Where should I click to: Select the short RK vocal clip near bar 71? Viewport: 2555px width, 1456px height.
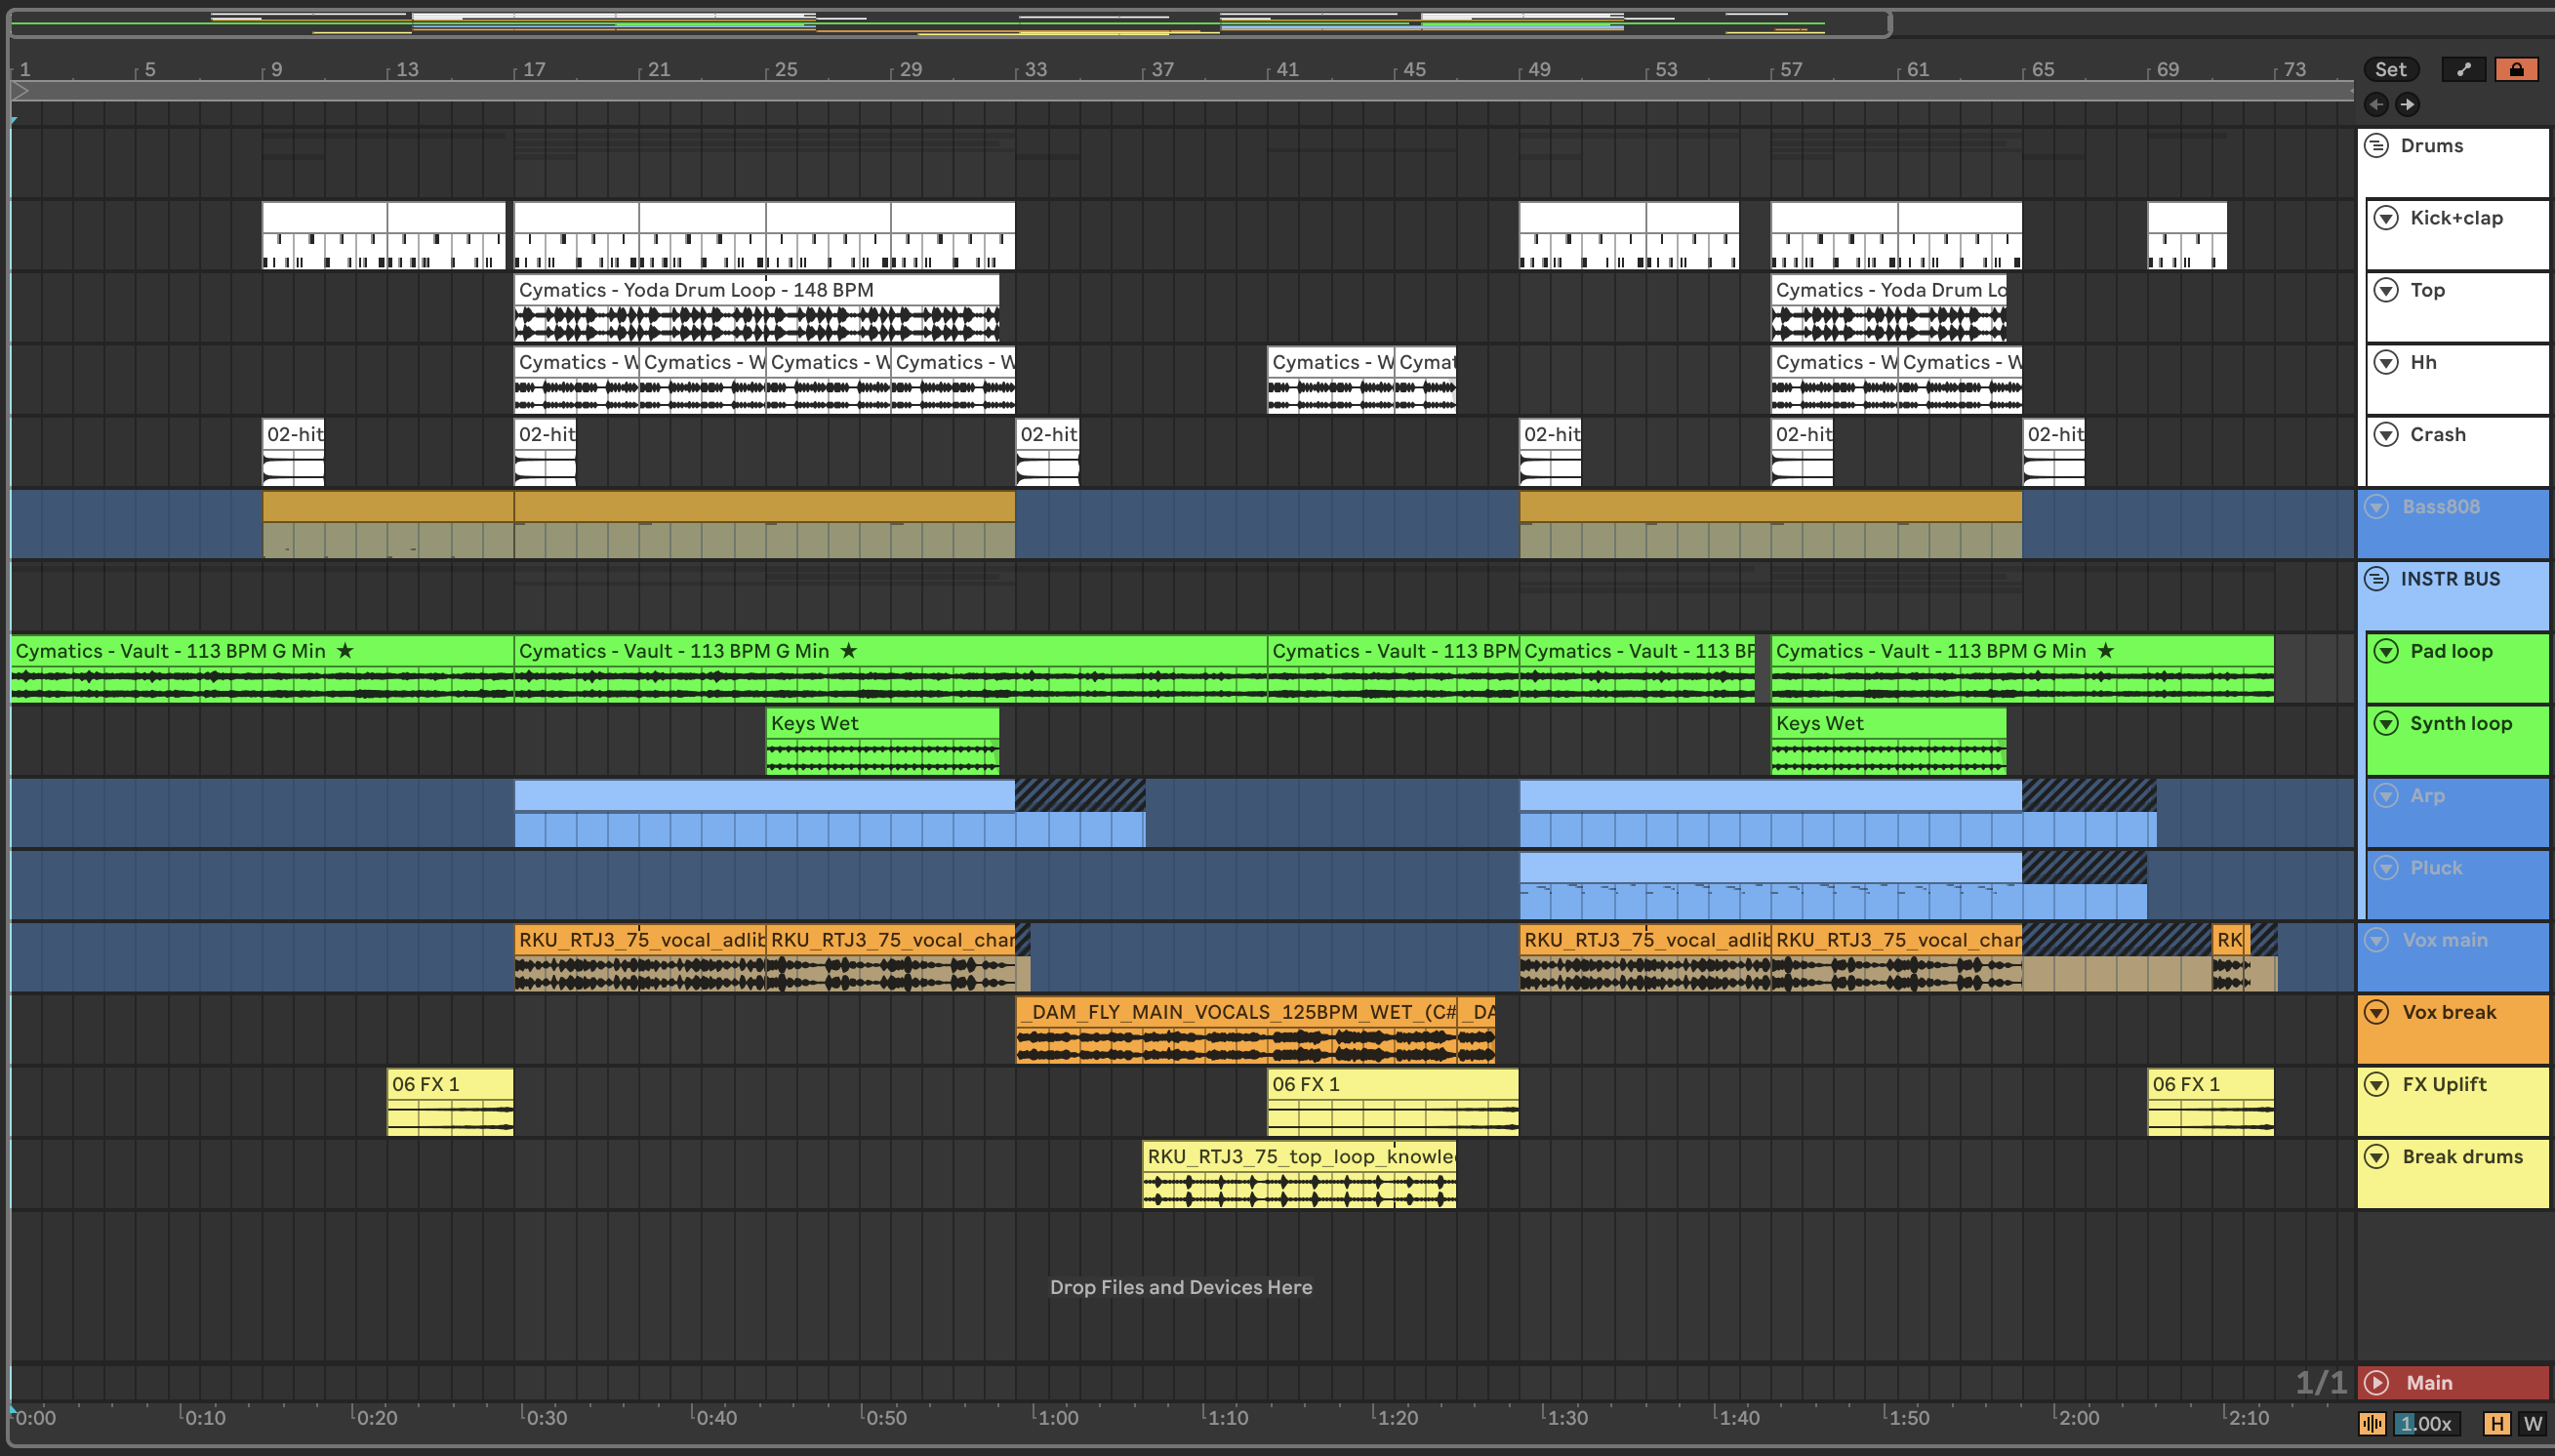[2230, 957]
